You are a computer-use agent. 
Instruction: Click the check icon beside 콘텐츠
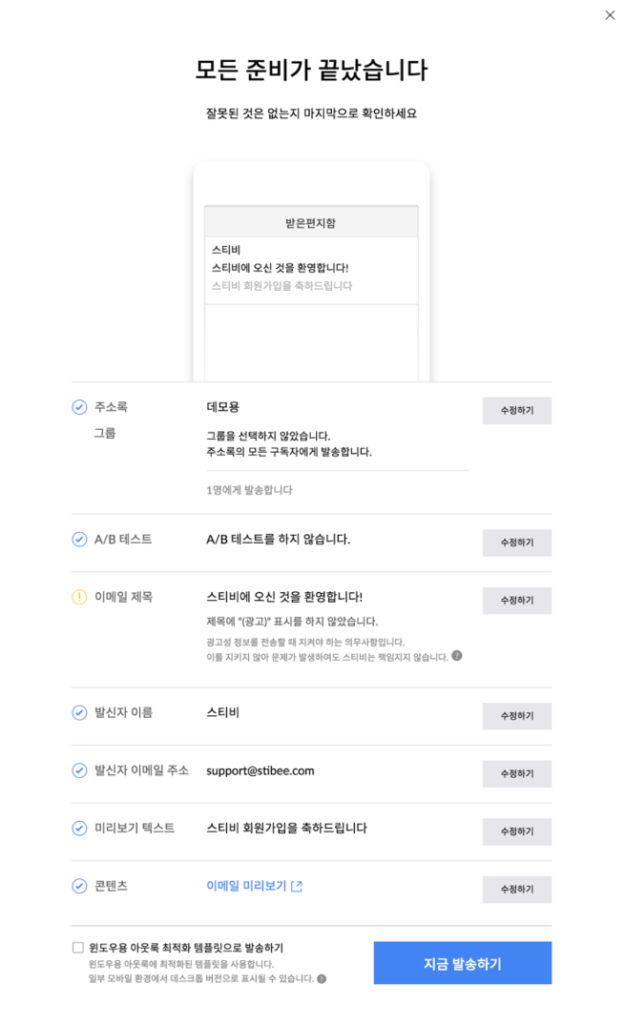pos(80,886)
